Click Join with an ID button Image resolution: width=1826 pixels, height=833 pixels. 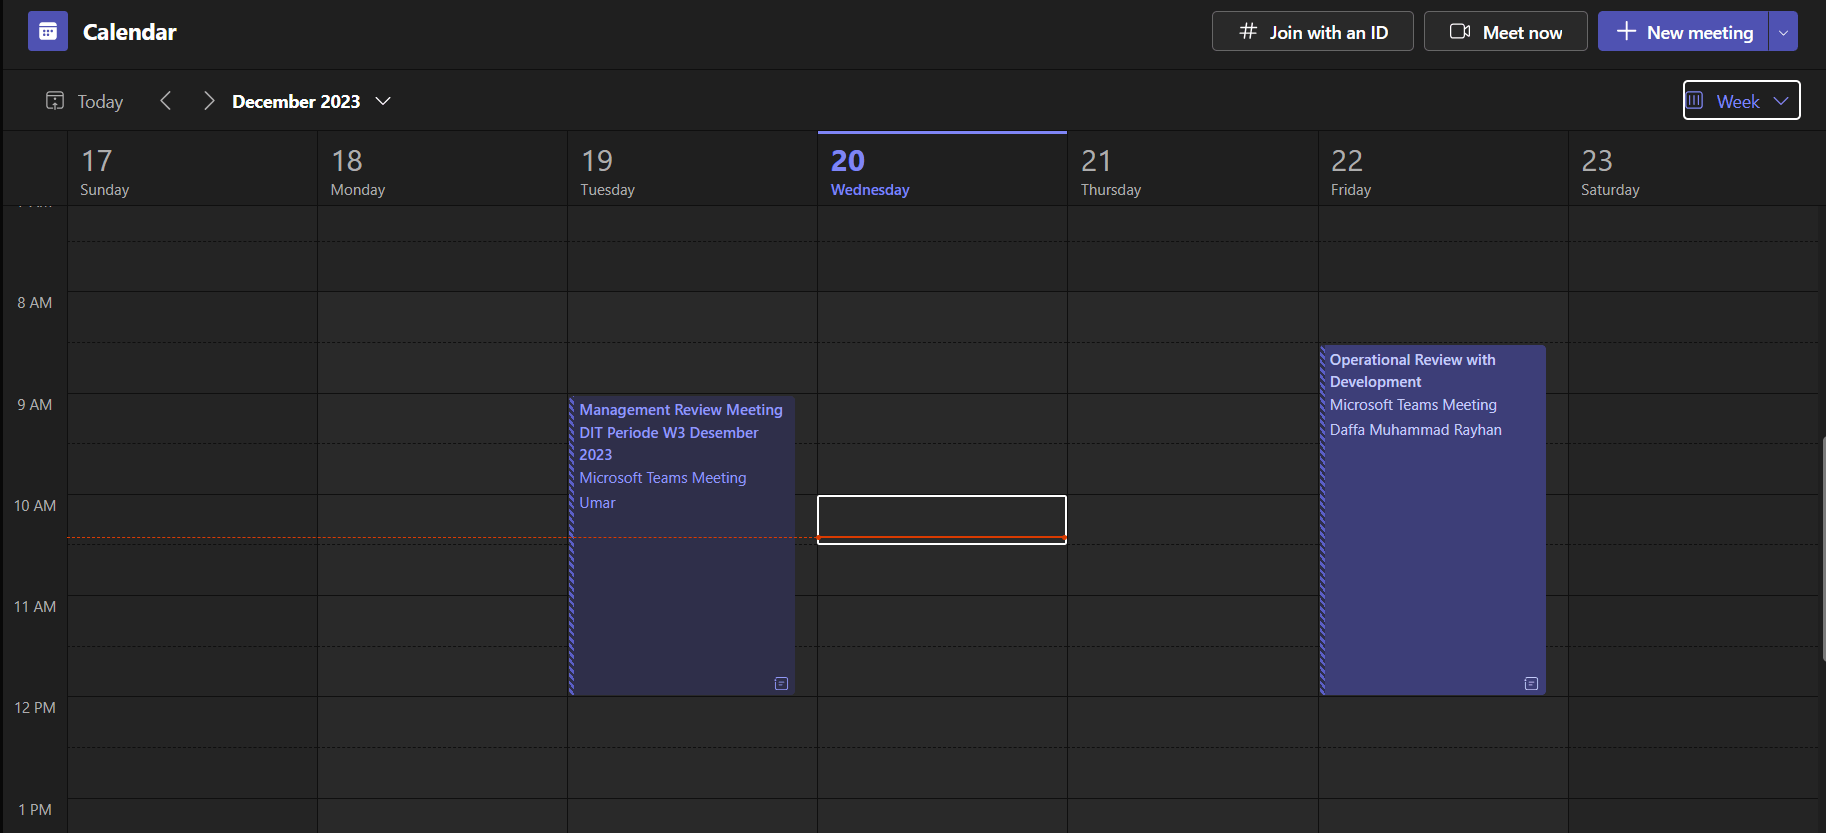pos(1313,31)
